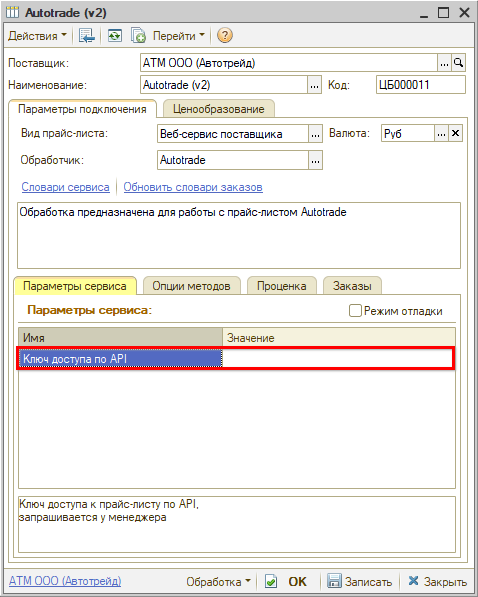
Task: Open the Заказы tab
Action: 352,286
